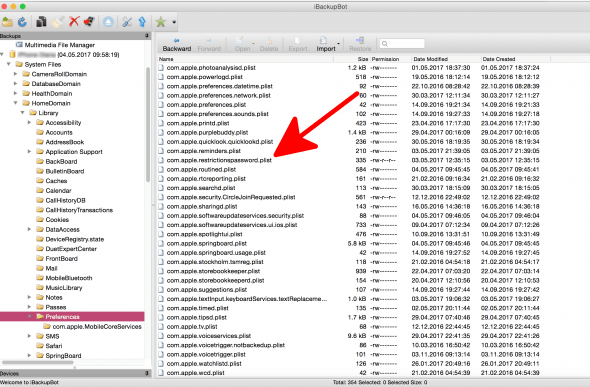Click the pin icon on the Backups panel header
The width and height of the screenshot is (590, 387).
click(147, 36)
